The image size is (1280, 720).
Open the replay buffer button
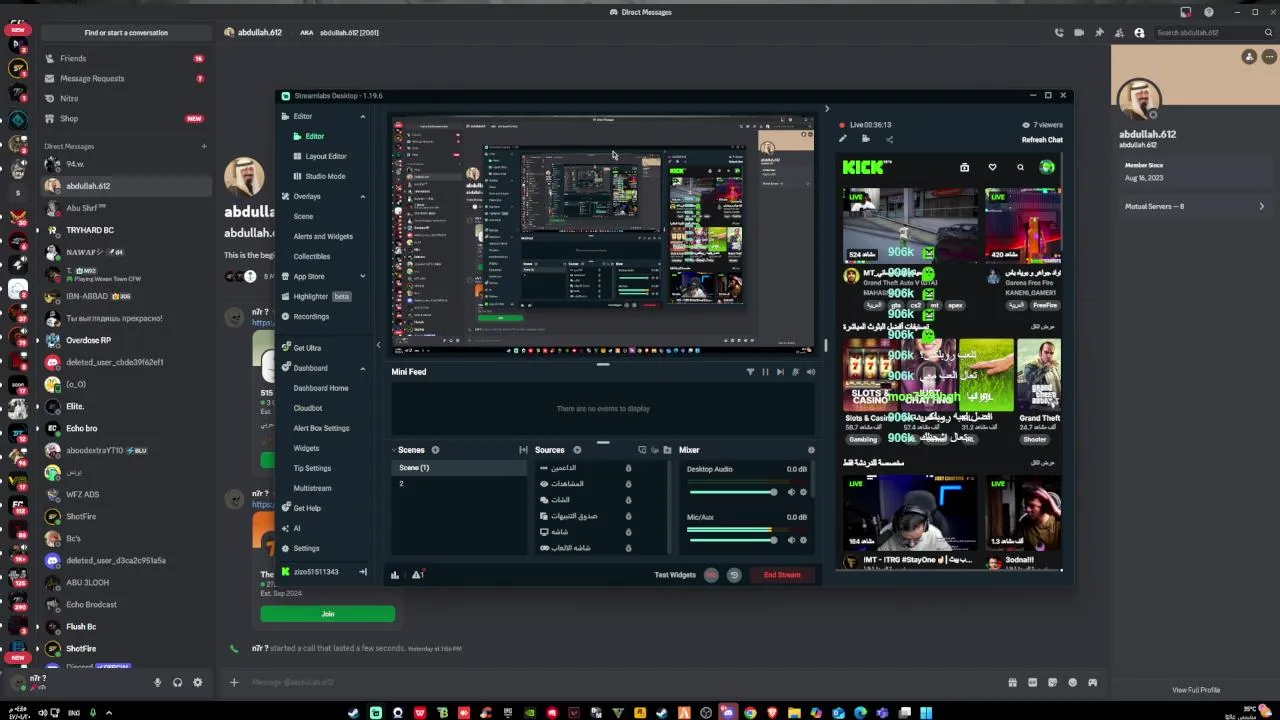(734, 575)
